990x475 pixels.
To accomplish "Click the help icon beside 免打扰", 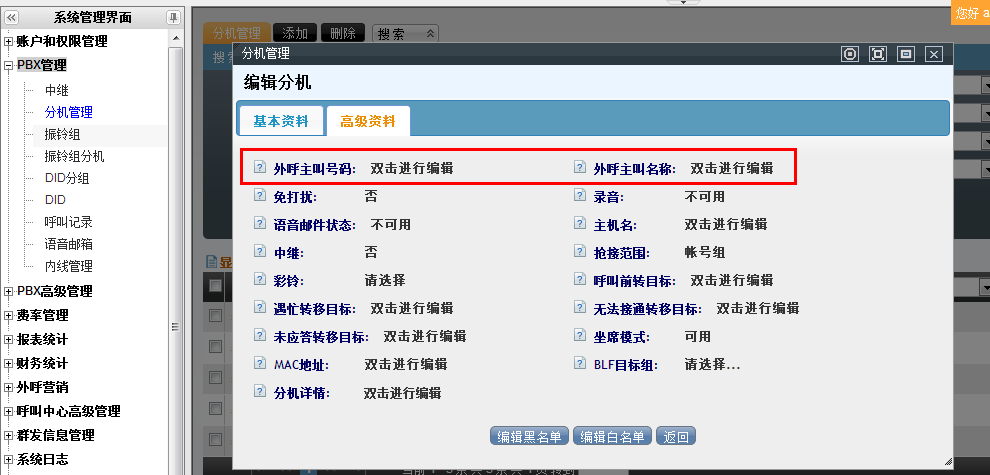I will point(260,196).
